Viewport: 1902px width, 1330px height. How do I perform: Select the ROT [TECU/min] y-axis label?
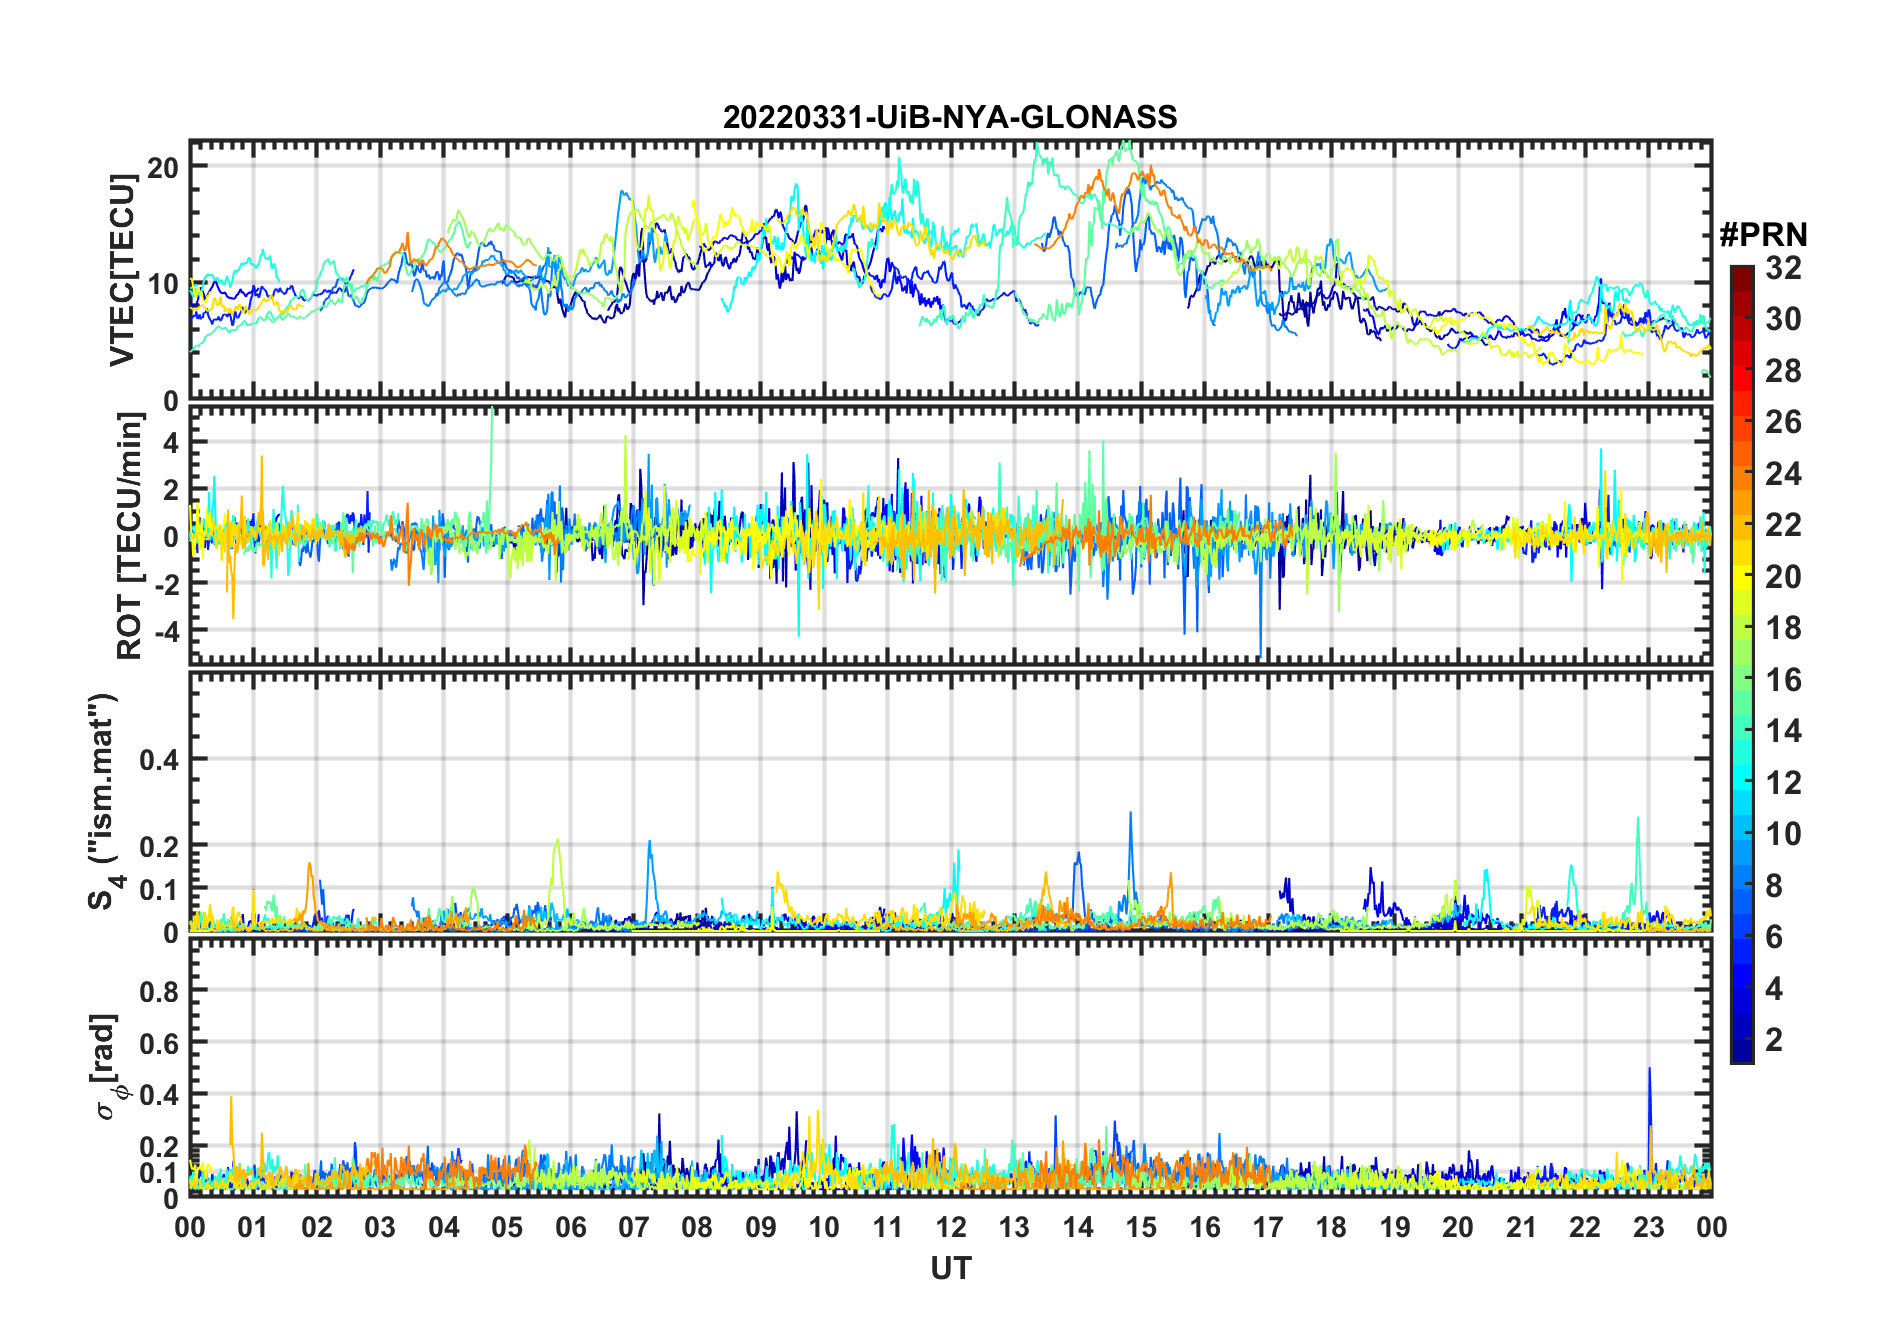click(130, 536)
